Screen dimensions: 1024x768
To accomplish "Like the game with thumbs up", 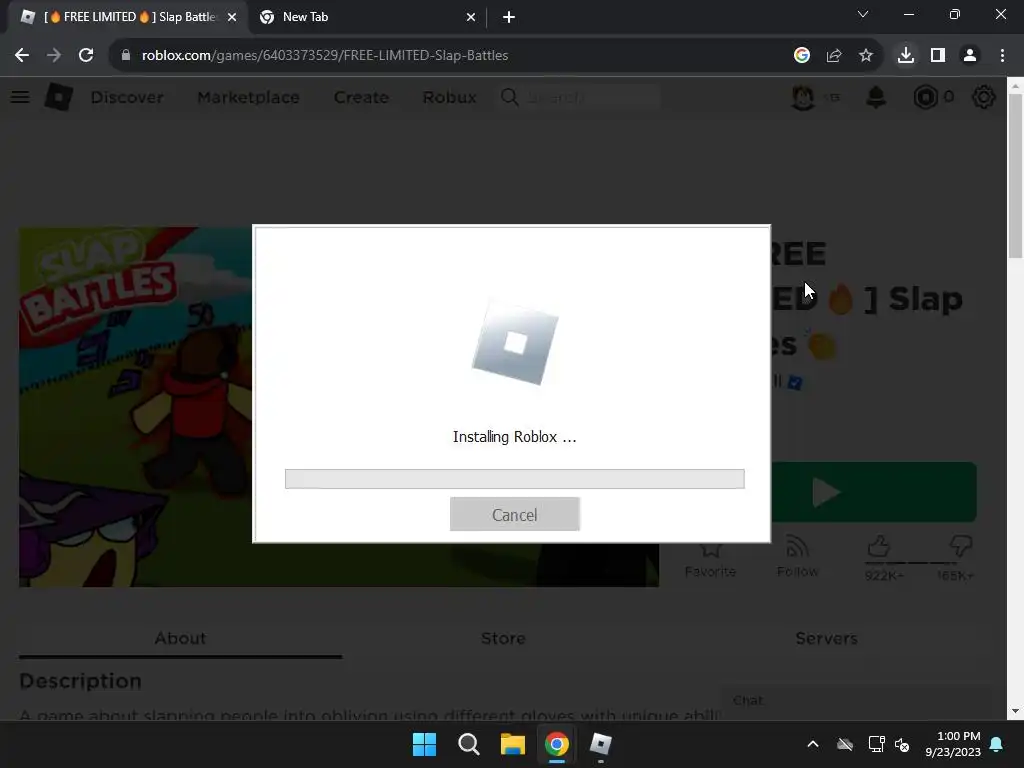I will [880, 547].
